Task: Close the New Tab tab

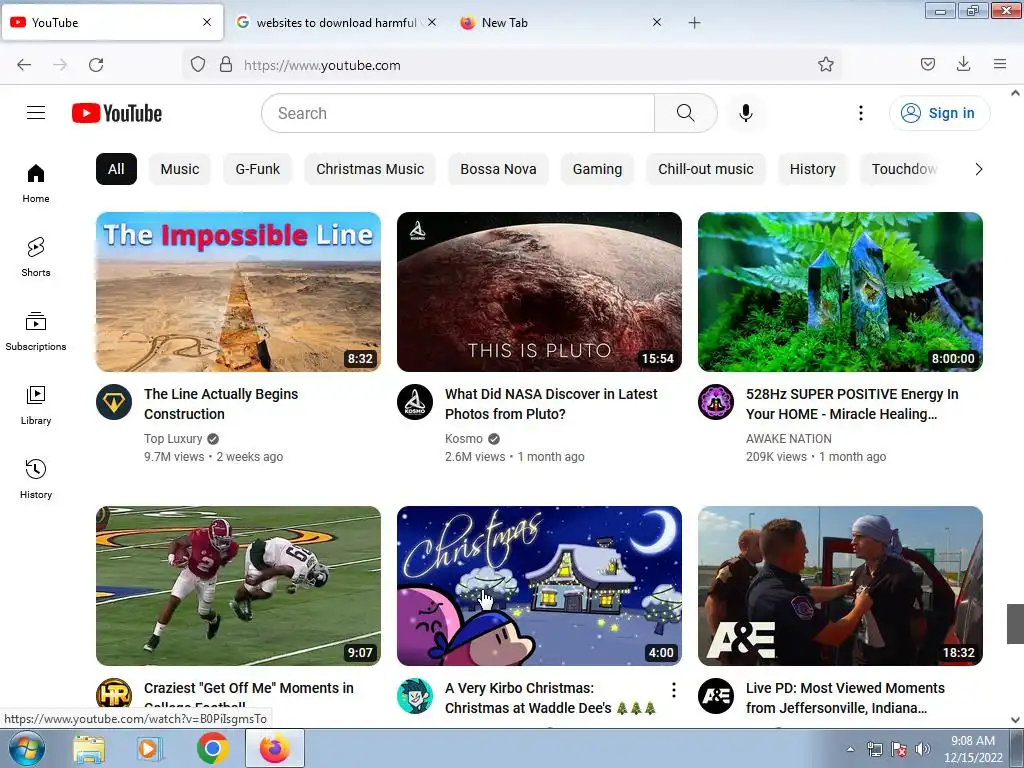Action: [657, 22]
